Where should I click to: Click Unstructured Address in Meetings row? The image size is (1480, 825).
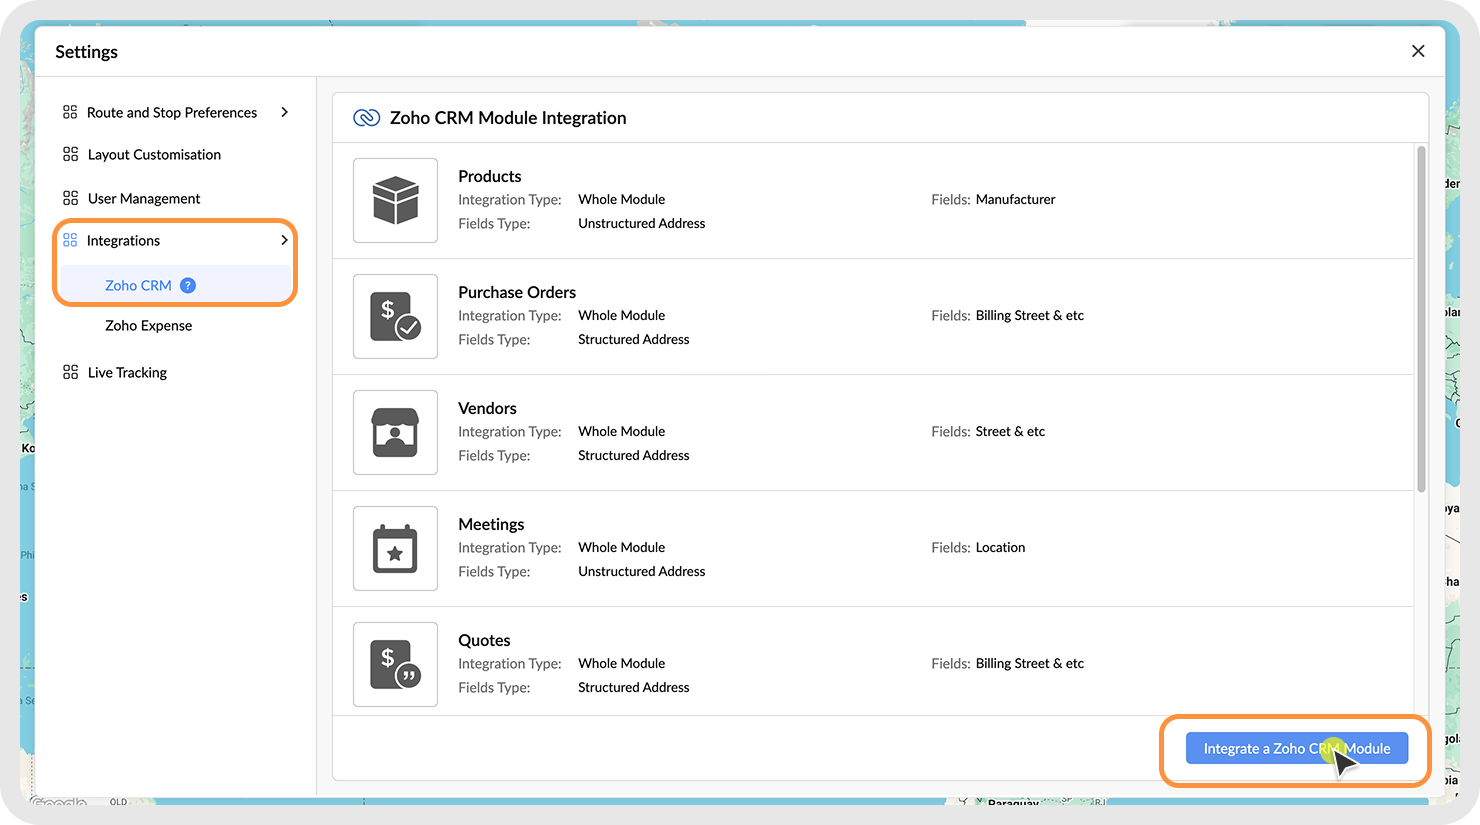pyautogui.click(x=642, y=572)
